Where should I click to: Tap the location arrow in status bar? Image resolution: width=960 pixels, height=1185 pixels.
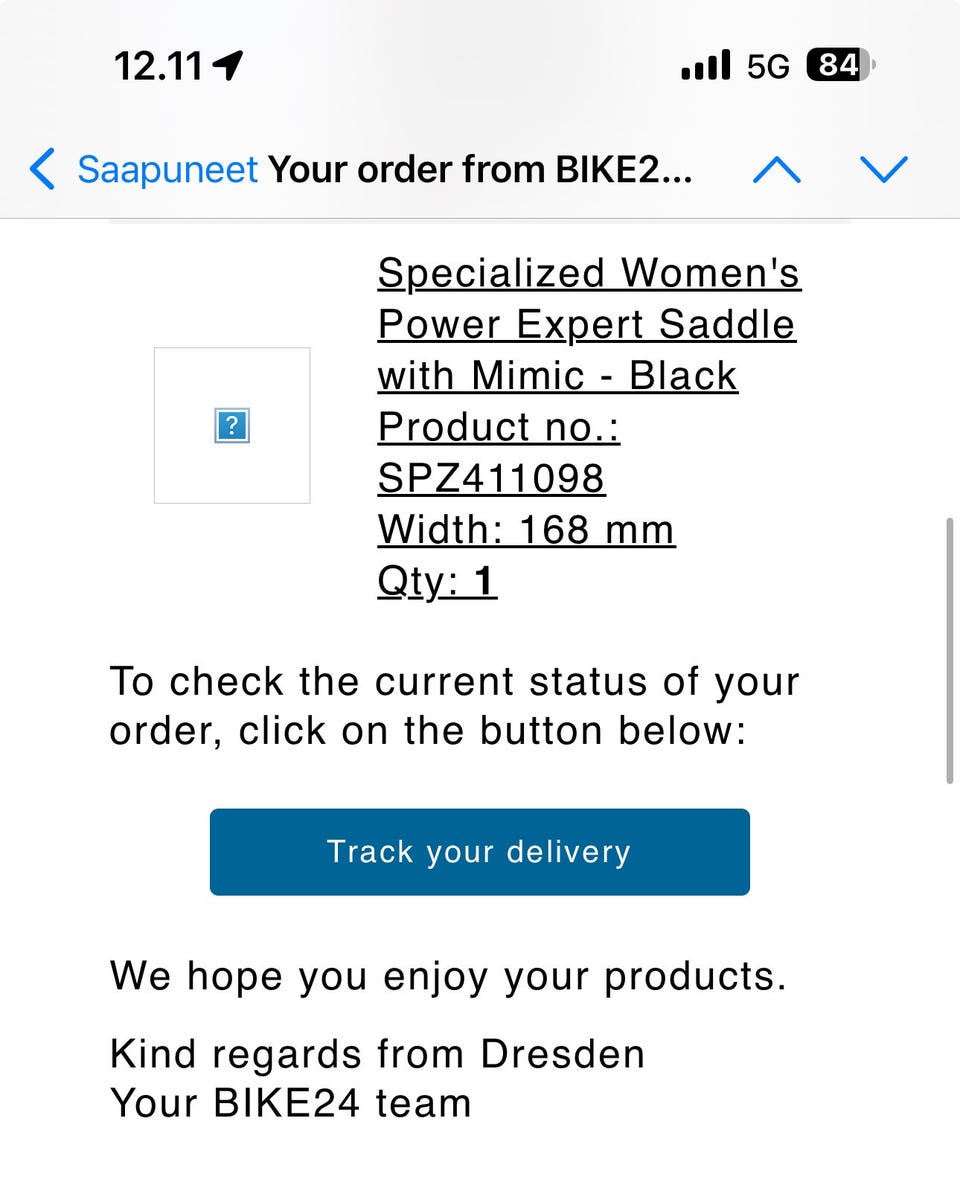click(x=228, y=67)
